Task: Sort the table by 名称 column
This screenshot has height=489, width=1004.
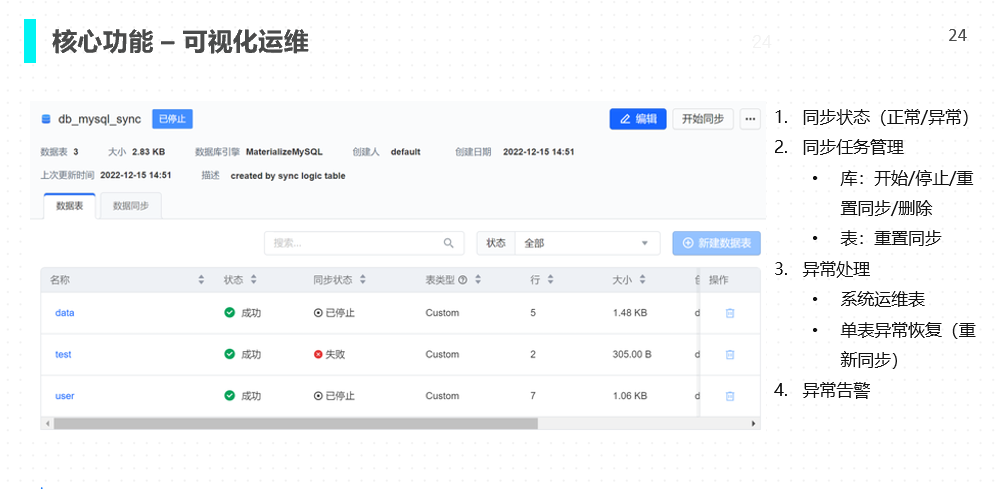Action: click(x=201, y=280)
